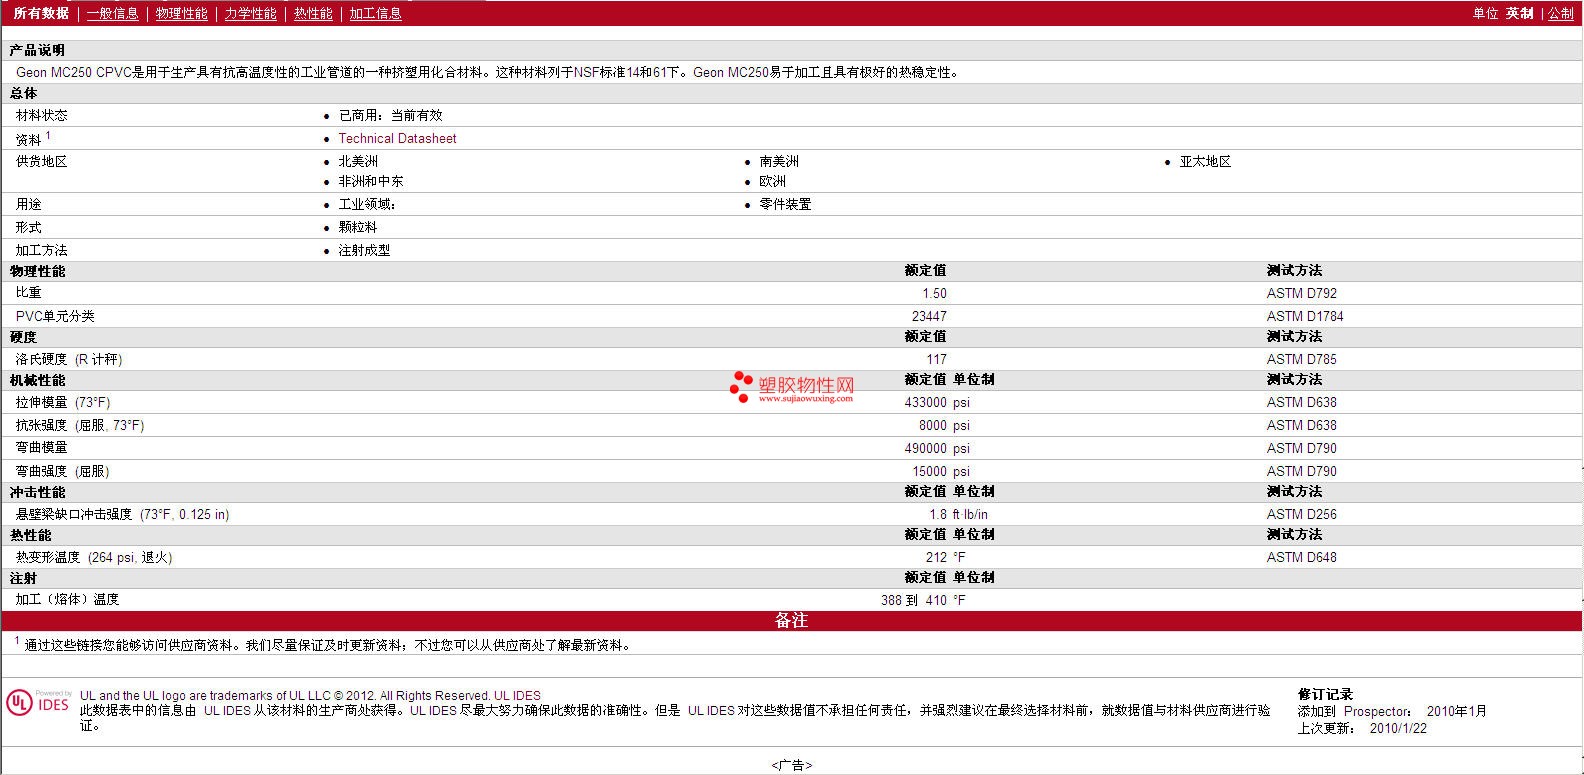Image resolution: width=1584 pixels, height=775 pixels.
Task: Switch units to 公制
Action: pyautogui.click(x=1561, y=13)
